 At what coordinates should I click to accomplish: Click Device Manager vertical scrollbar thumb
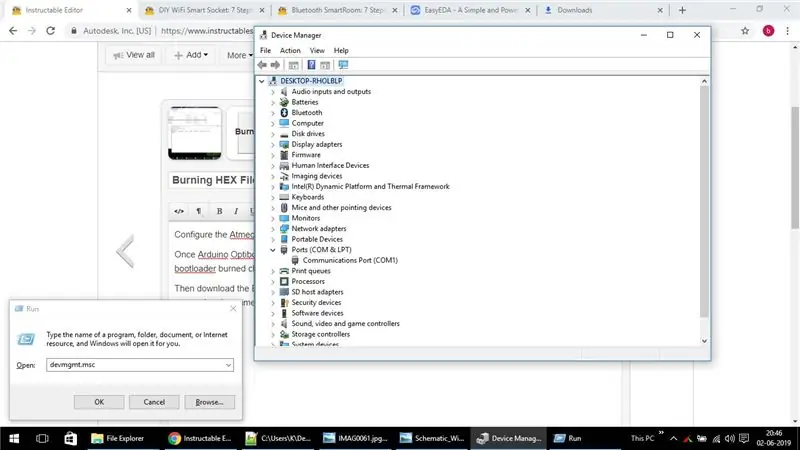pos(704,202)
